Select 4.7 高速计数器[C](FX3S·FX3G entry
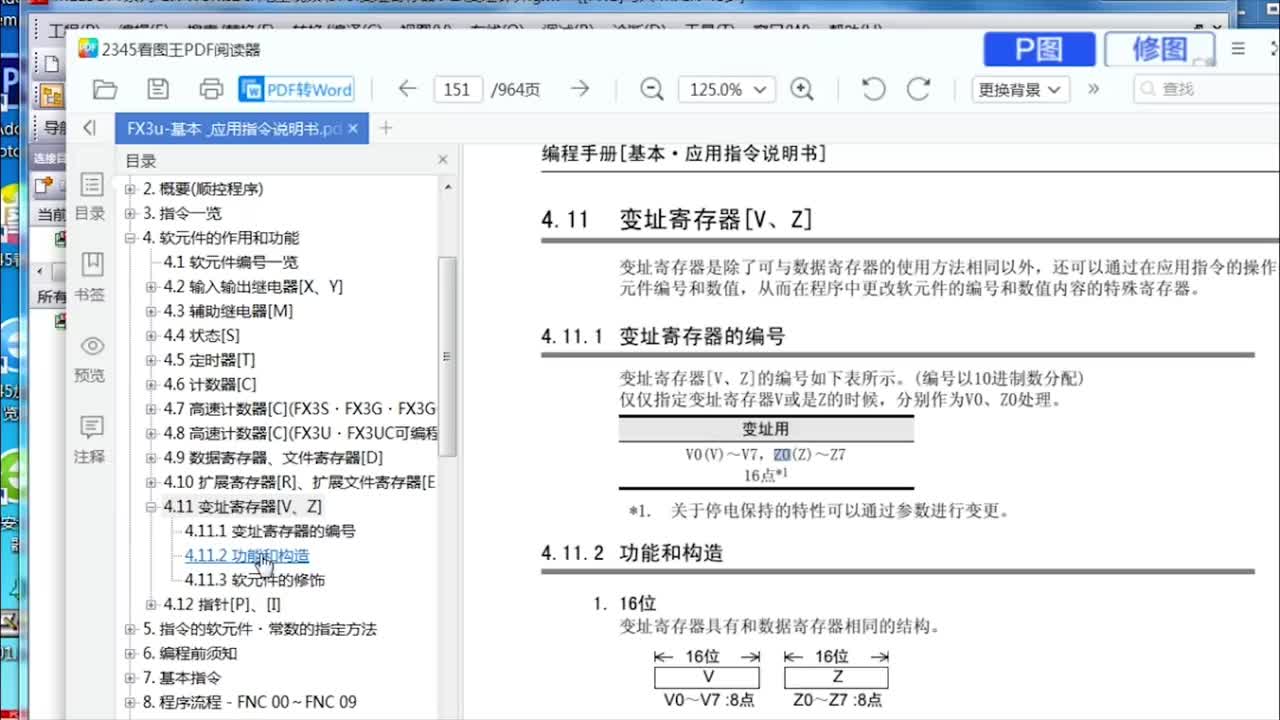Screen dimensions: 1280x720 pyautogui.click(x=300, y=409)
